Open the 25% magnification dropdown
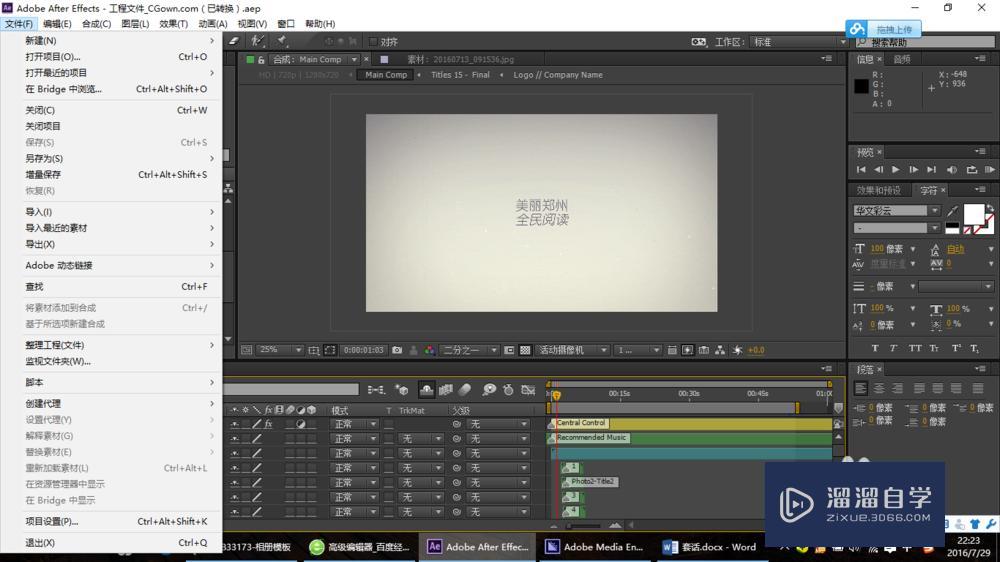The image size is (1000, 562). click(281, 350)
